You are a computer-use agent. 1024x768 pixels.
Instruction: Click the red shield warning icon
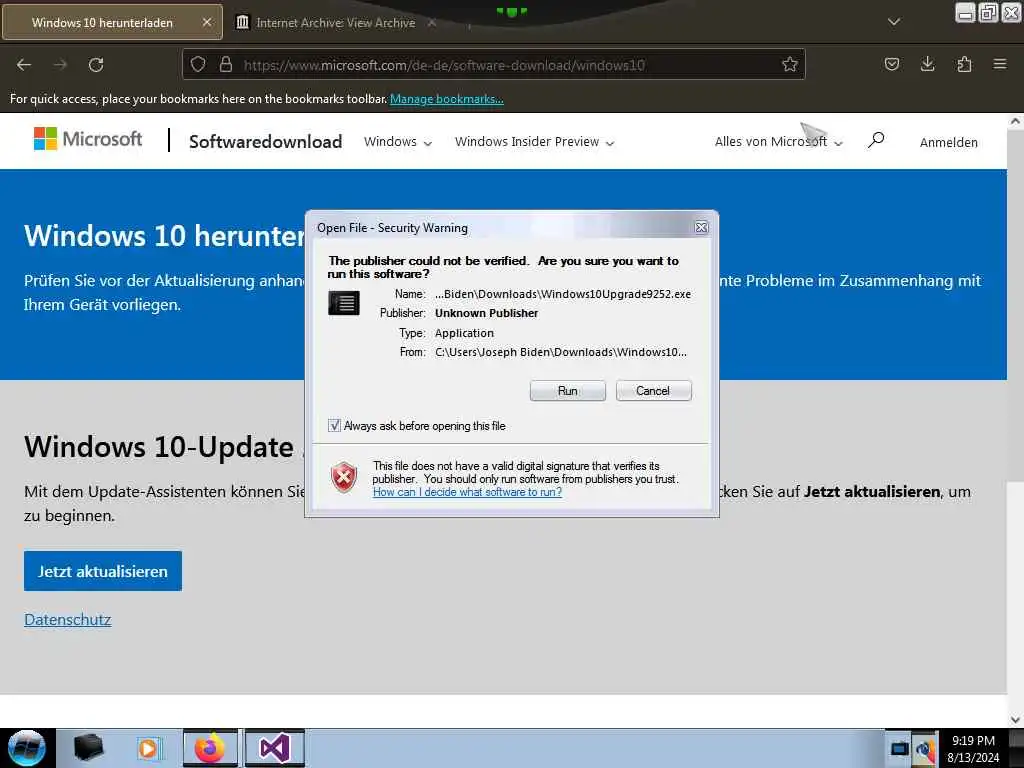344,477
